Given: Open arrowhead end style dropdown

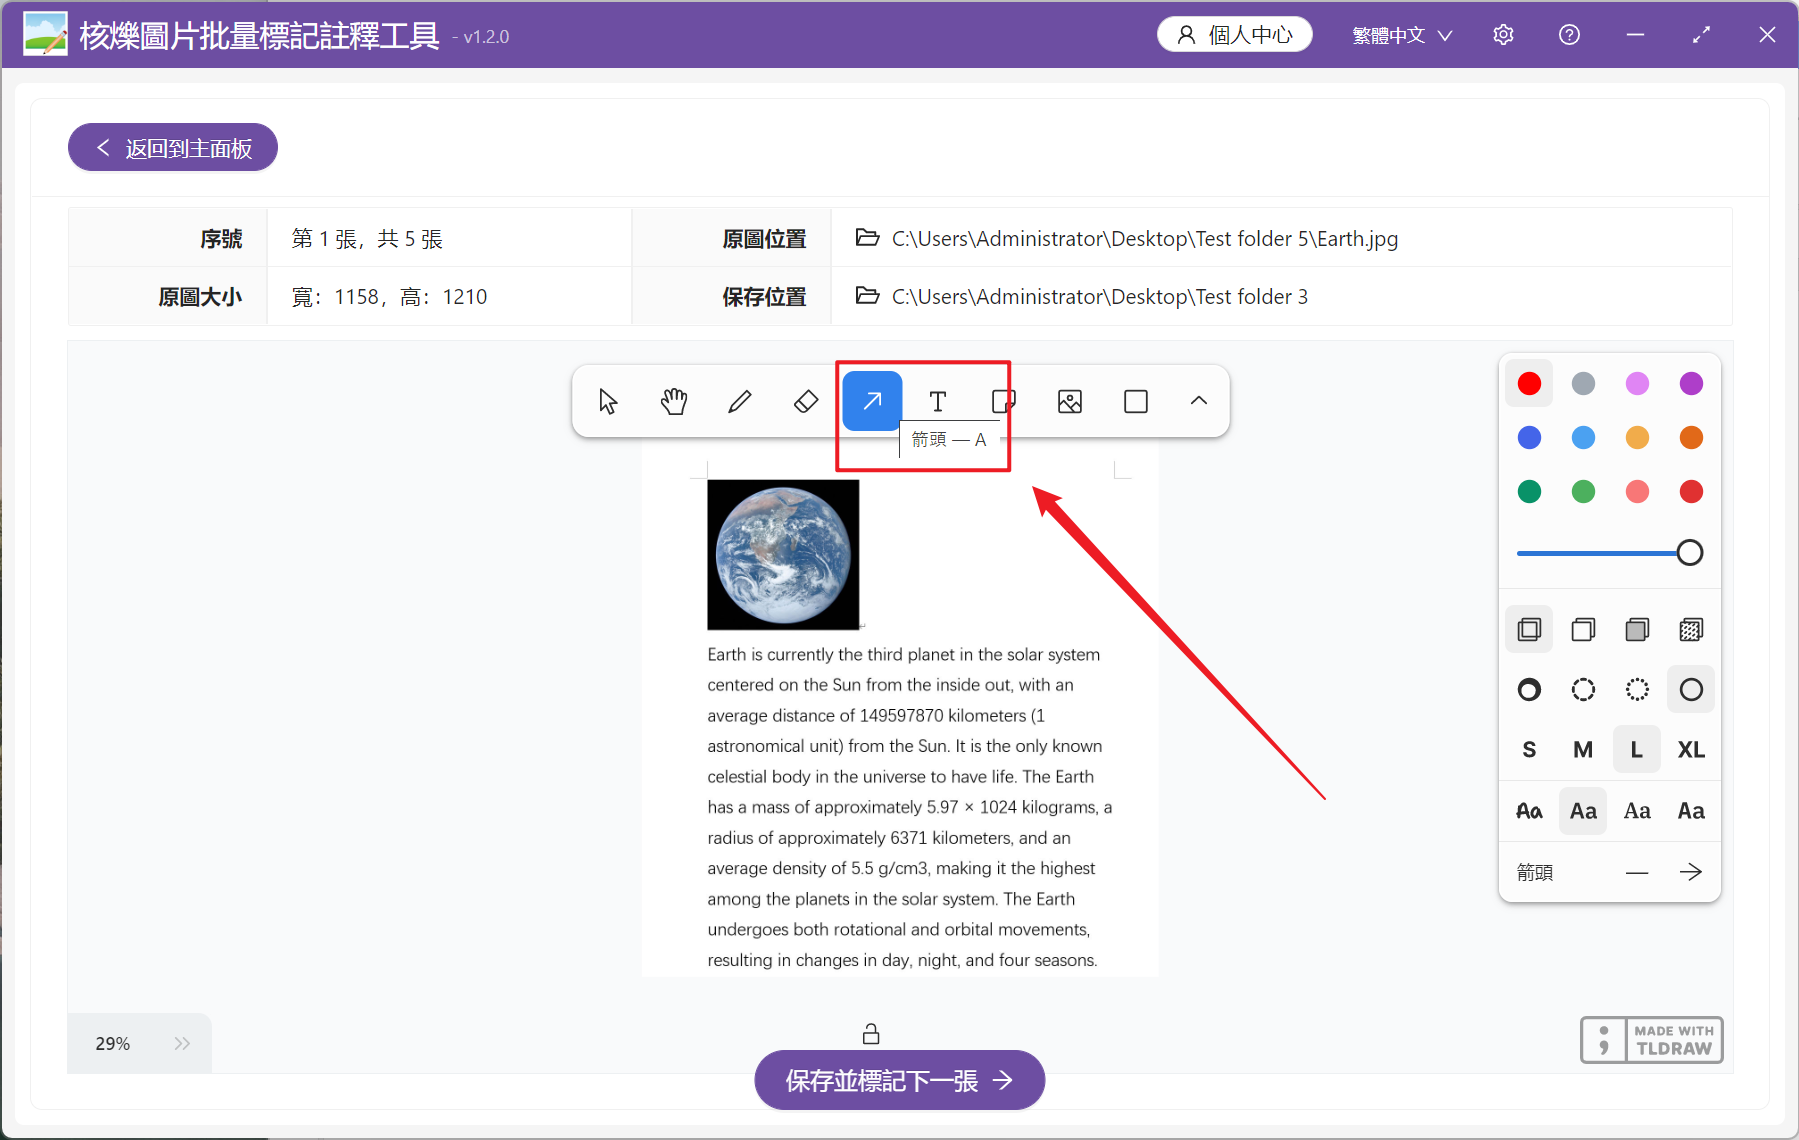Looking at the screenshot, I should pos(1691,872).
